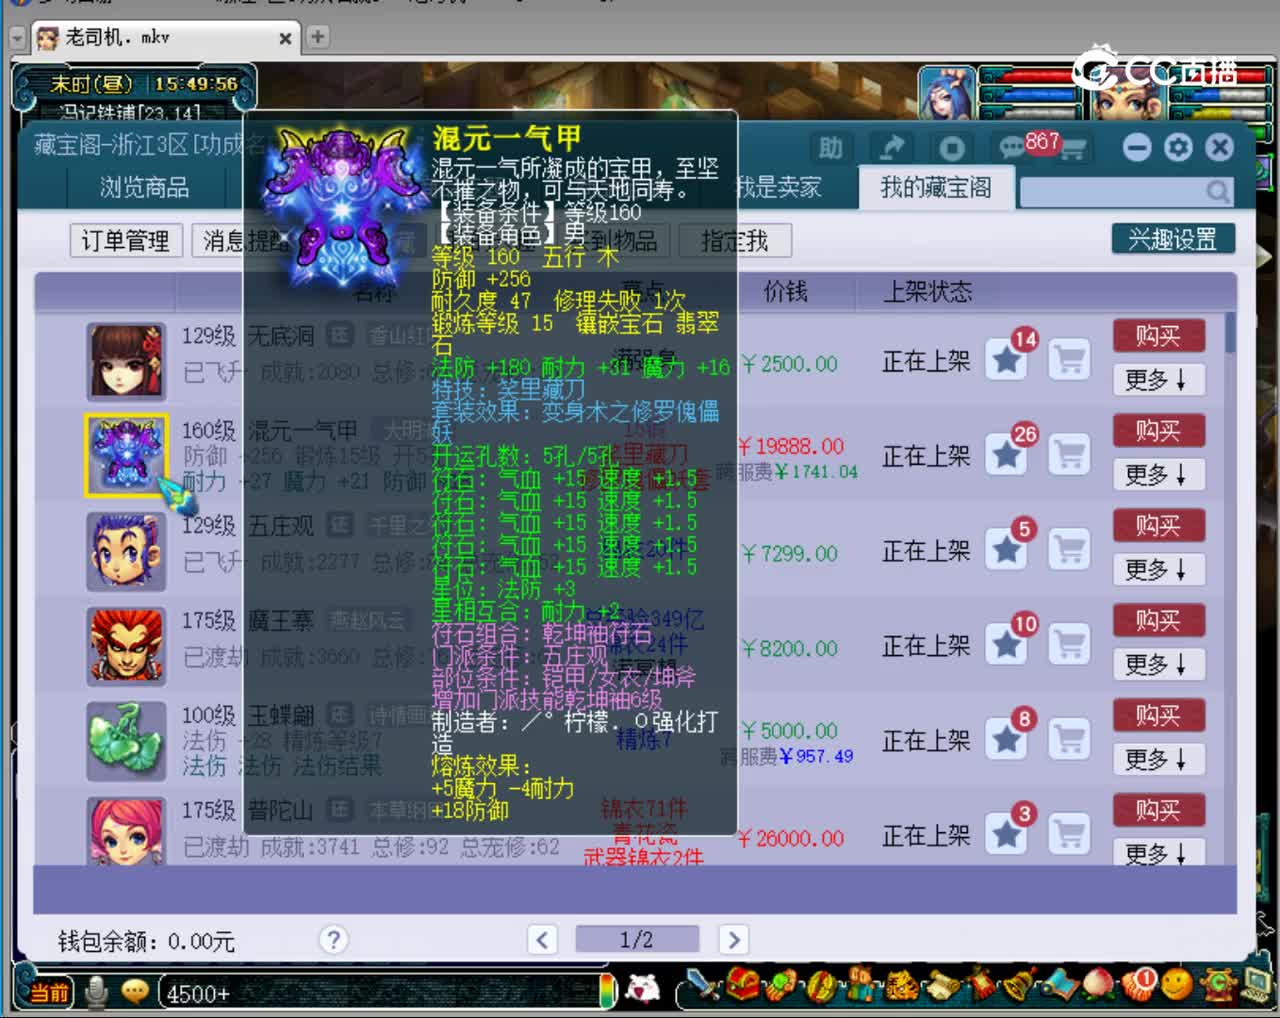Expand 更多 menu for ¥7299.00 row
Screen dimensions: 1280x1018
point(1158,570)
